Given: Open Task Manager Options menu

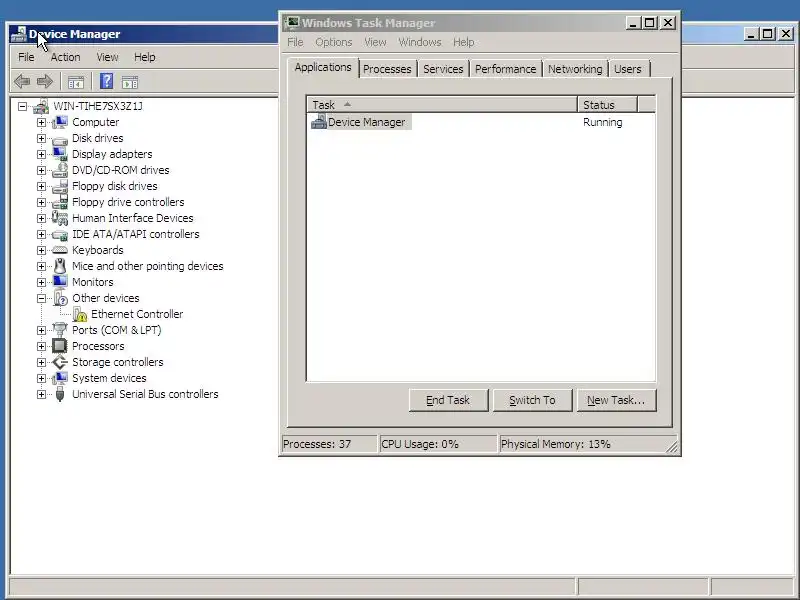Looking at the screenshot, I should [334, 42].
